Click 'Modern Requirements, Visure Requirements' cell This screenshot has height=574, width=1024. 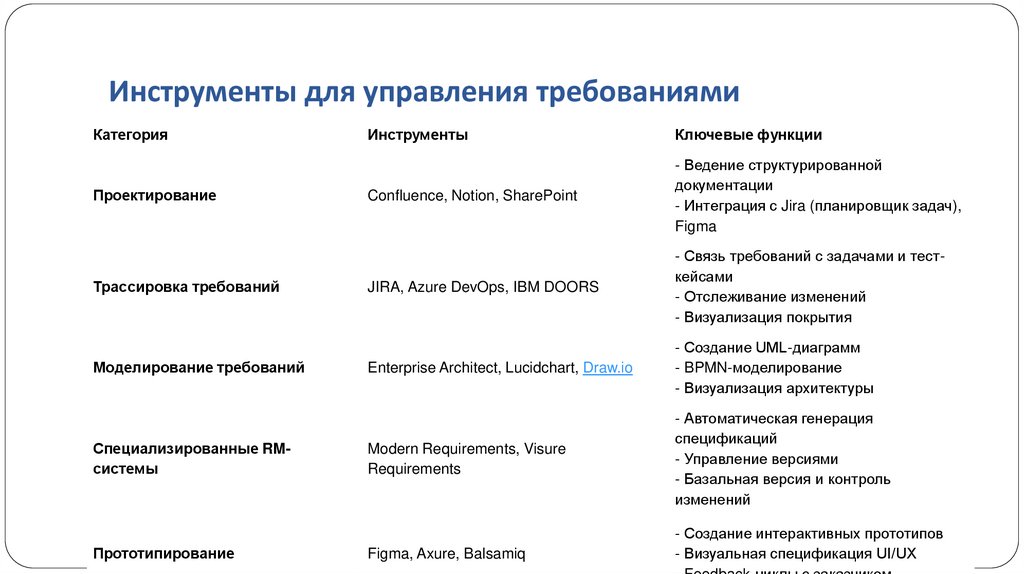[x=466, y=458]
